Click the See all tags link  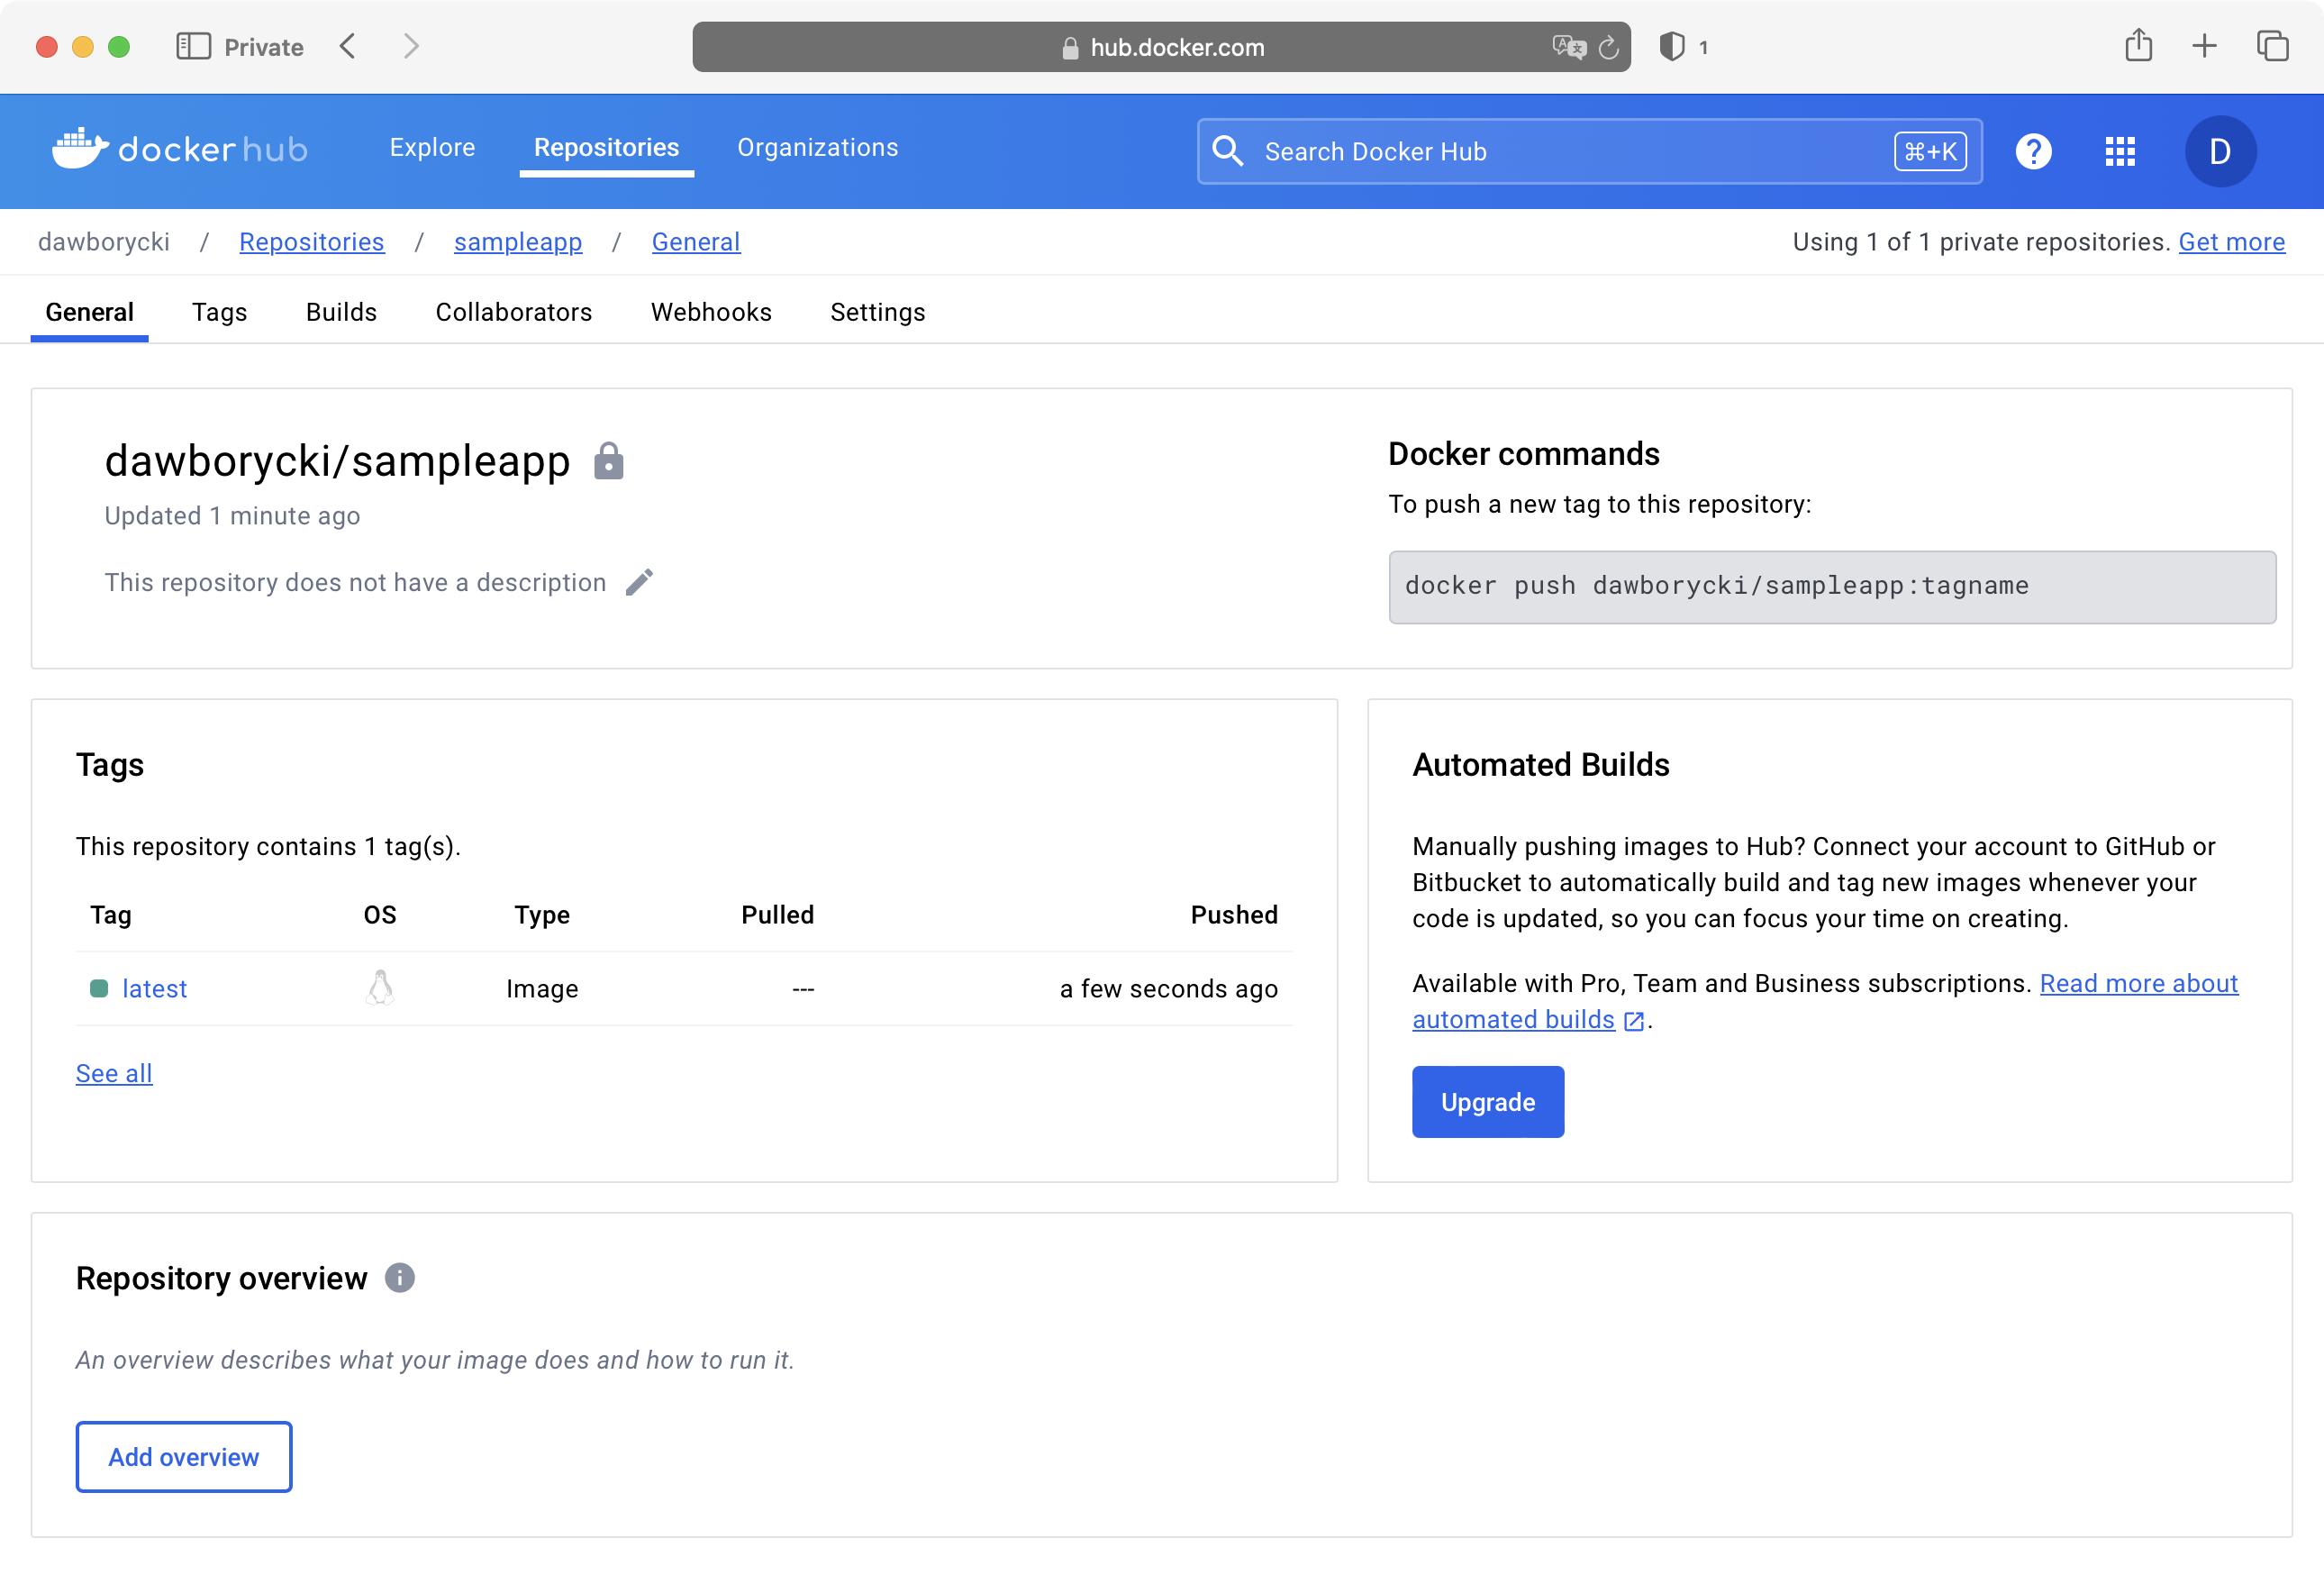point(114,1073)
